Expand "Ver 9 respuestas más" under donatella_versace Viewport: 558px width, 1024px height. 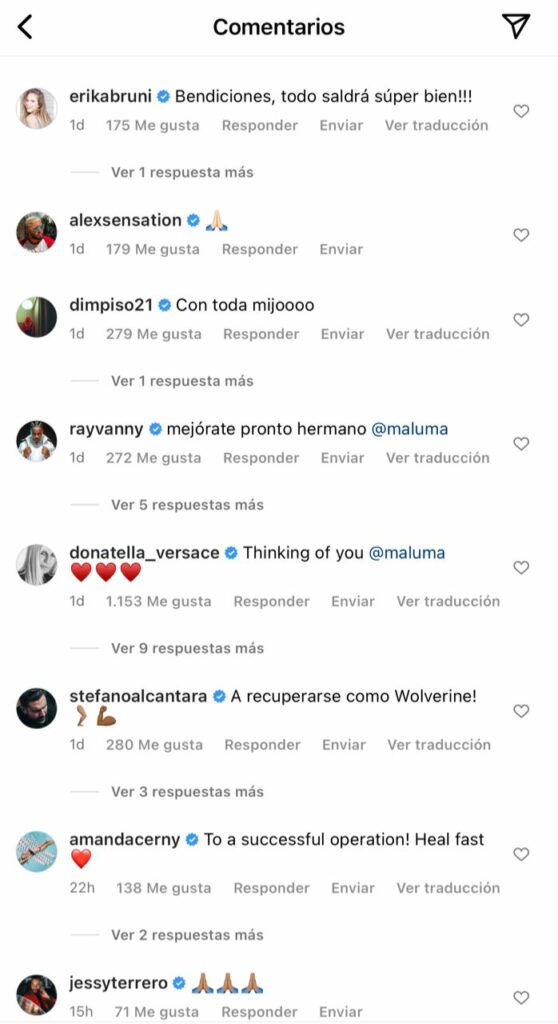(x=187, y=648)
